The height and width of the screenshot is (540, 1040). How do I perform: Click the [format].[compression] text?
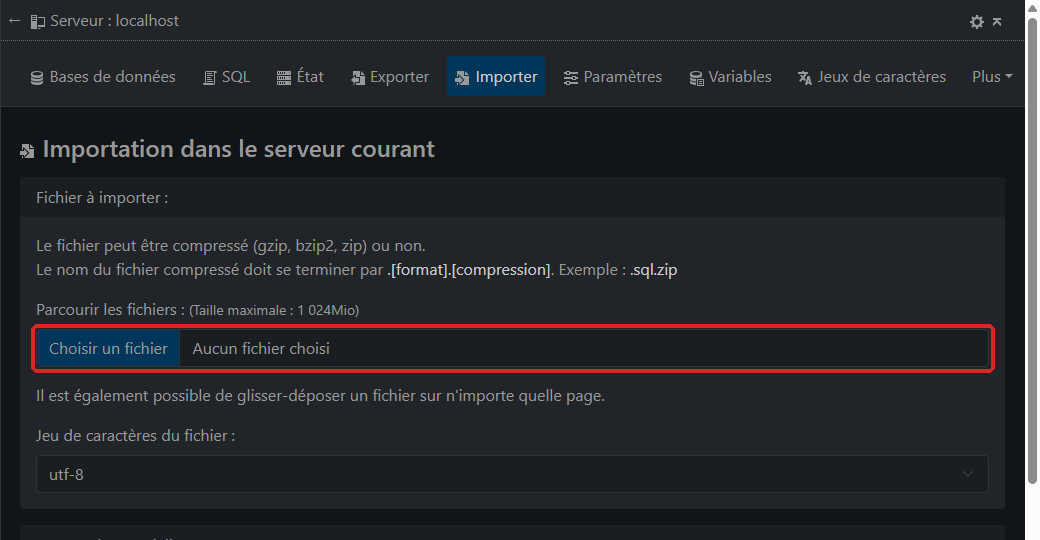point(469,270)
